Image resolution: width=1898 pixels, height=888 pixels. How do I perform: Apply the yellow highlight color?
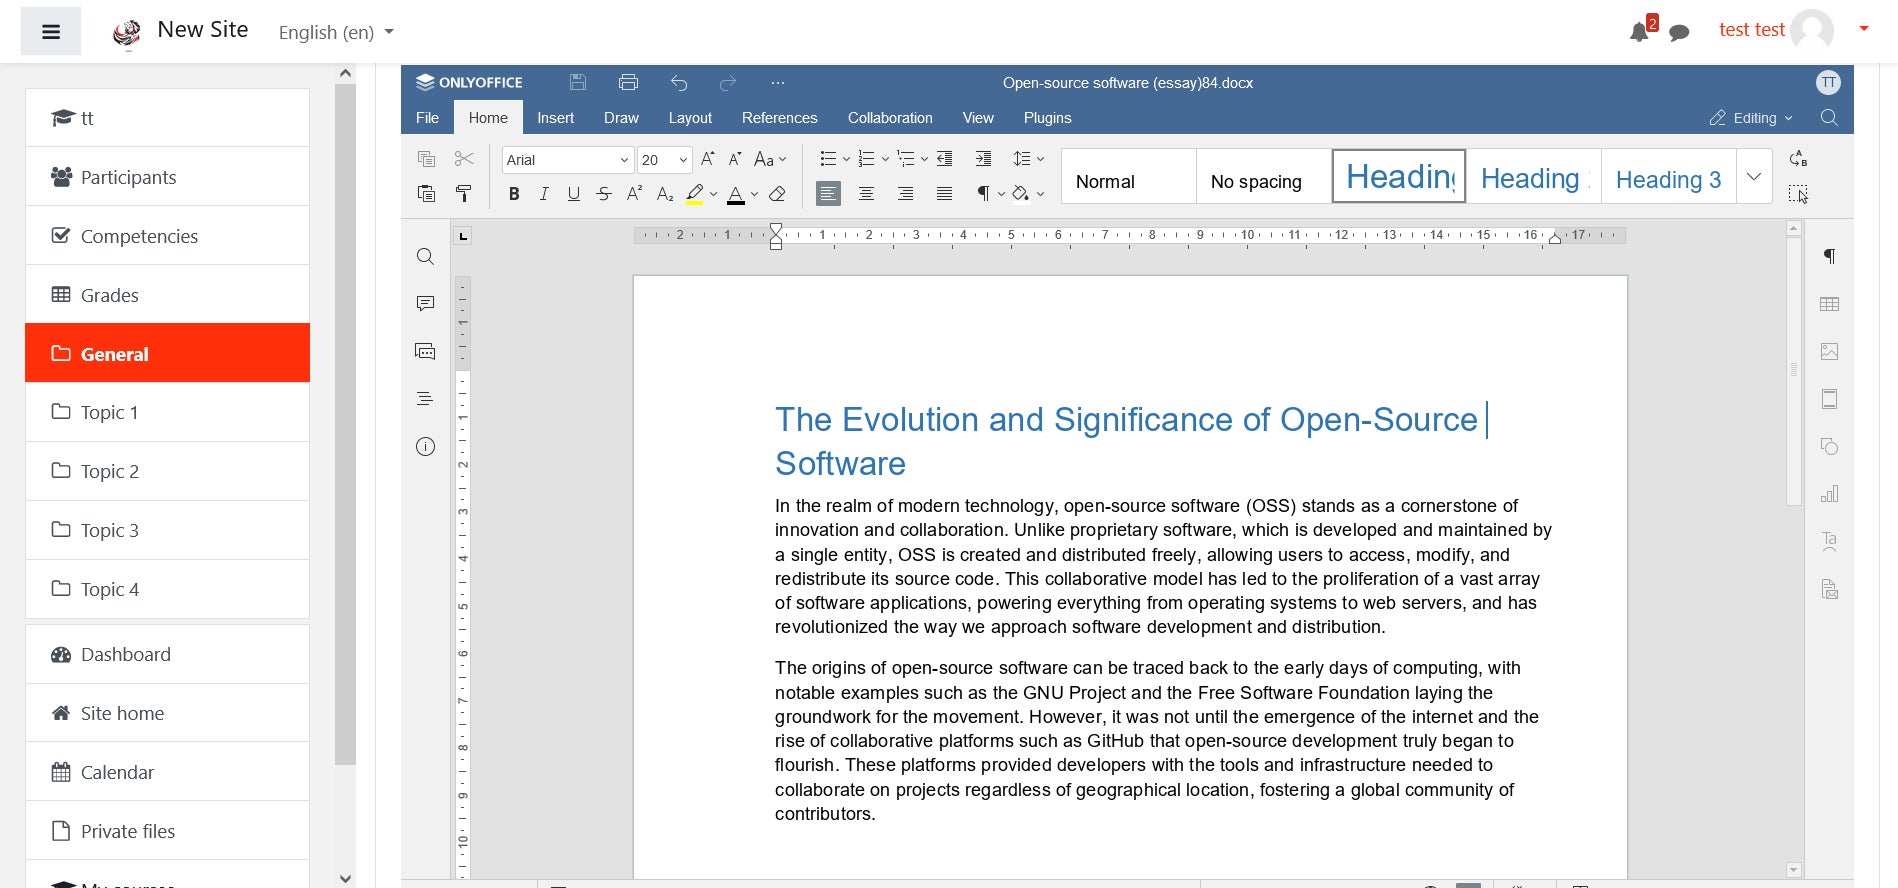tap(695, 194)
